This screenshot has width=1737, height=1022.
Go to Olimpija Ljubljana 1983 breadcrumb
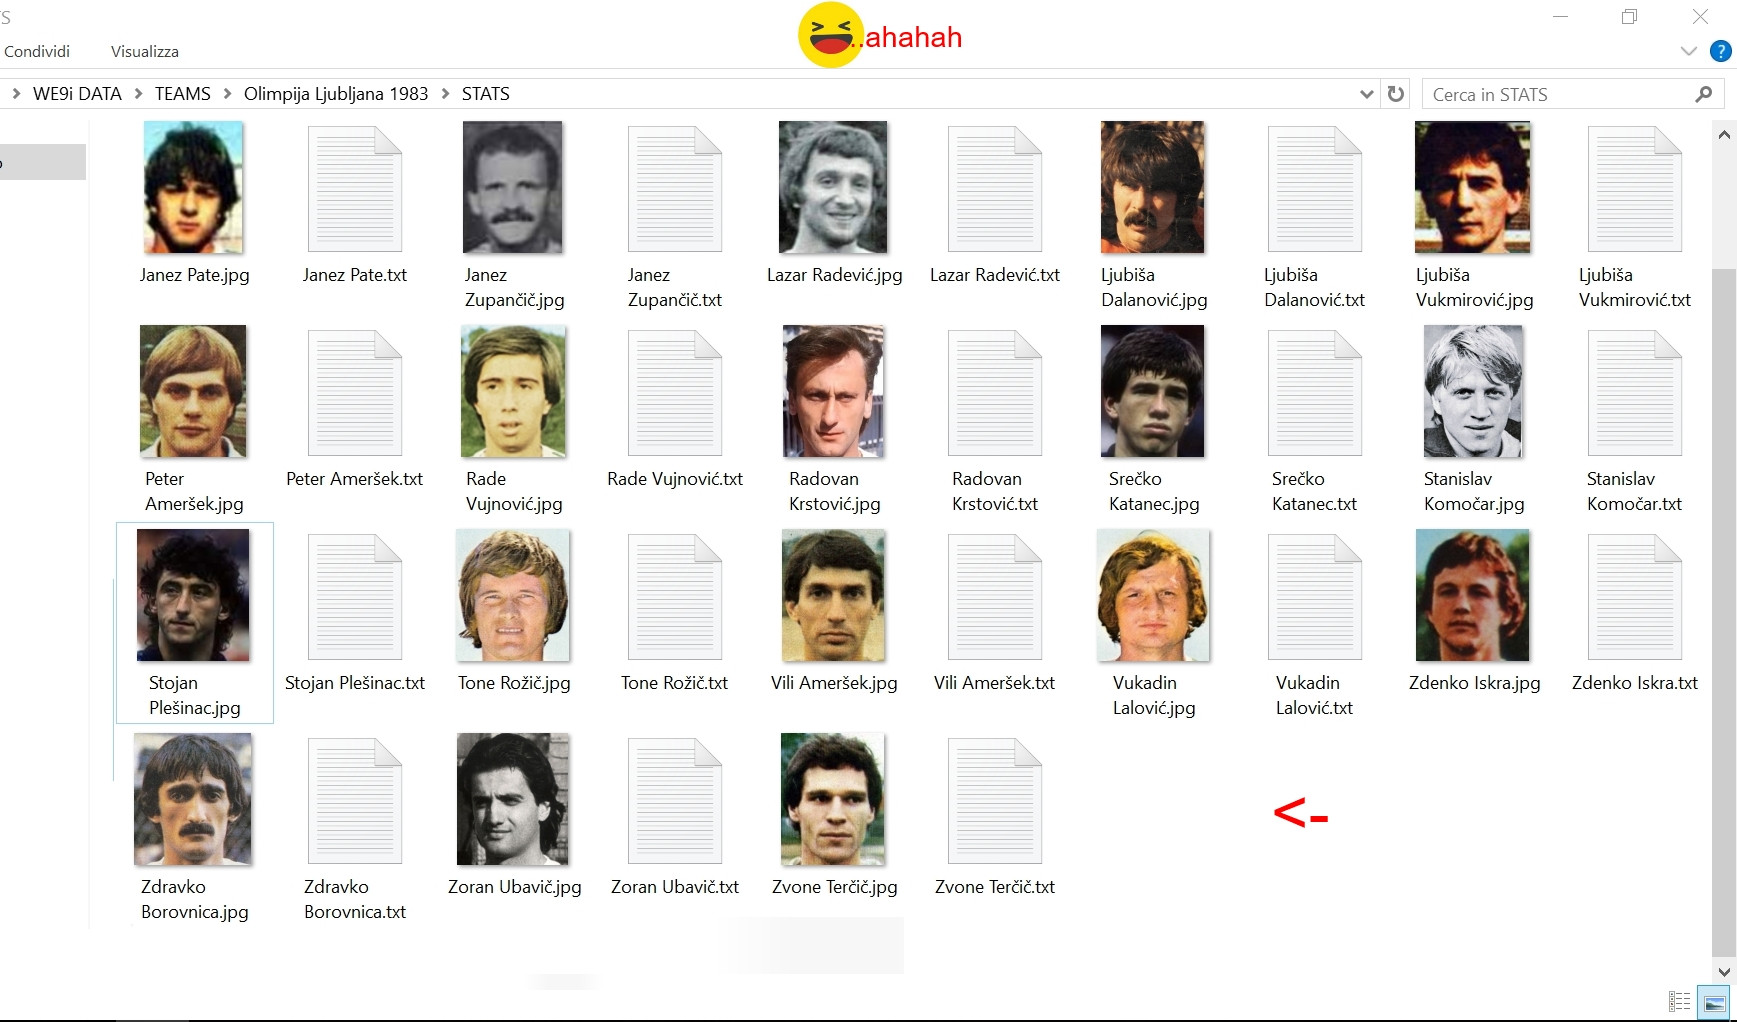pos(336,94)
